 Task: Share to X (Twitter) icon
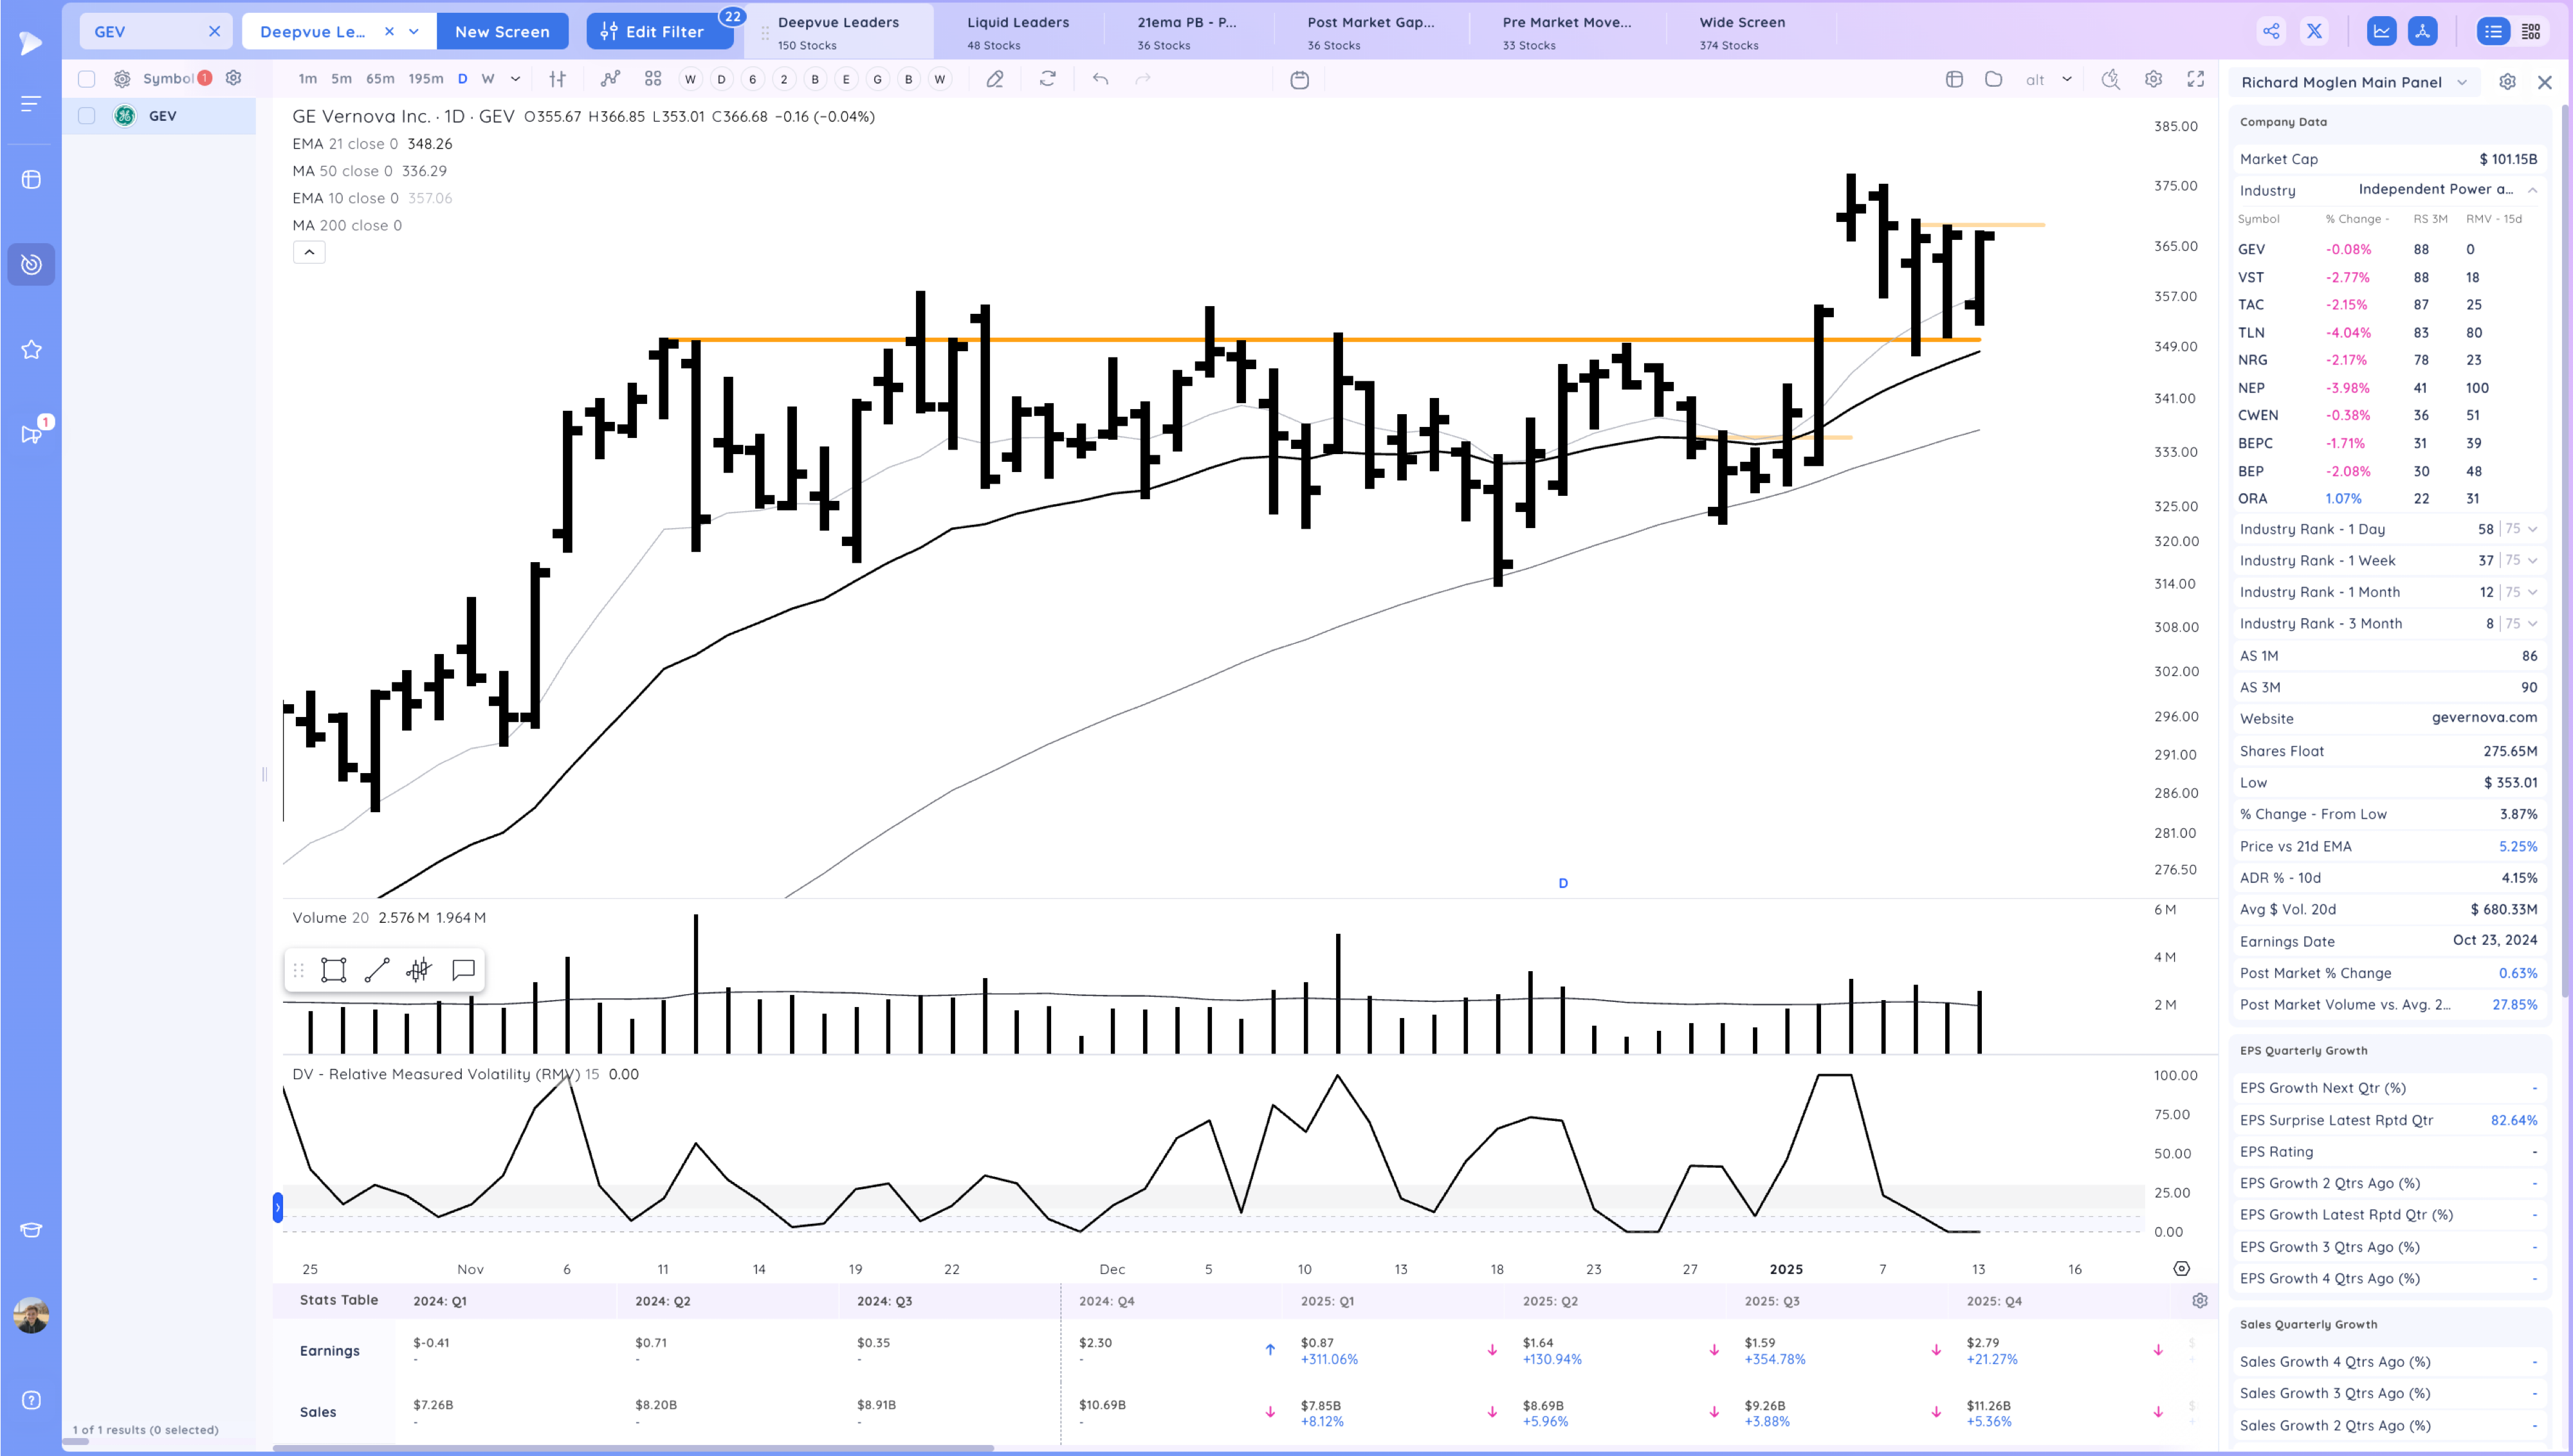[x=2314, y=31]
